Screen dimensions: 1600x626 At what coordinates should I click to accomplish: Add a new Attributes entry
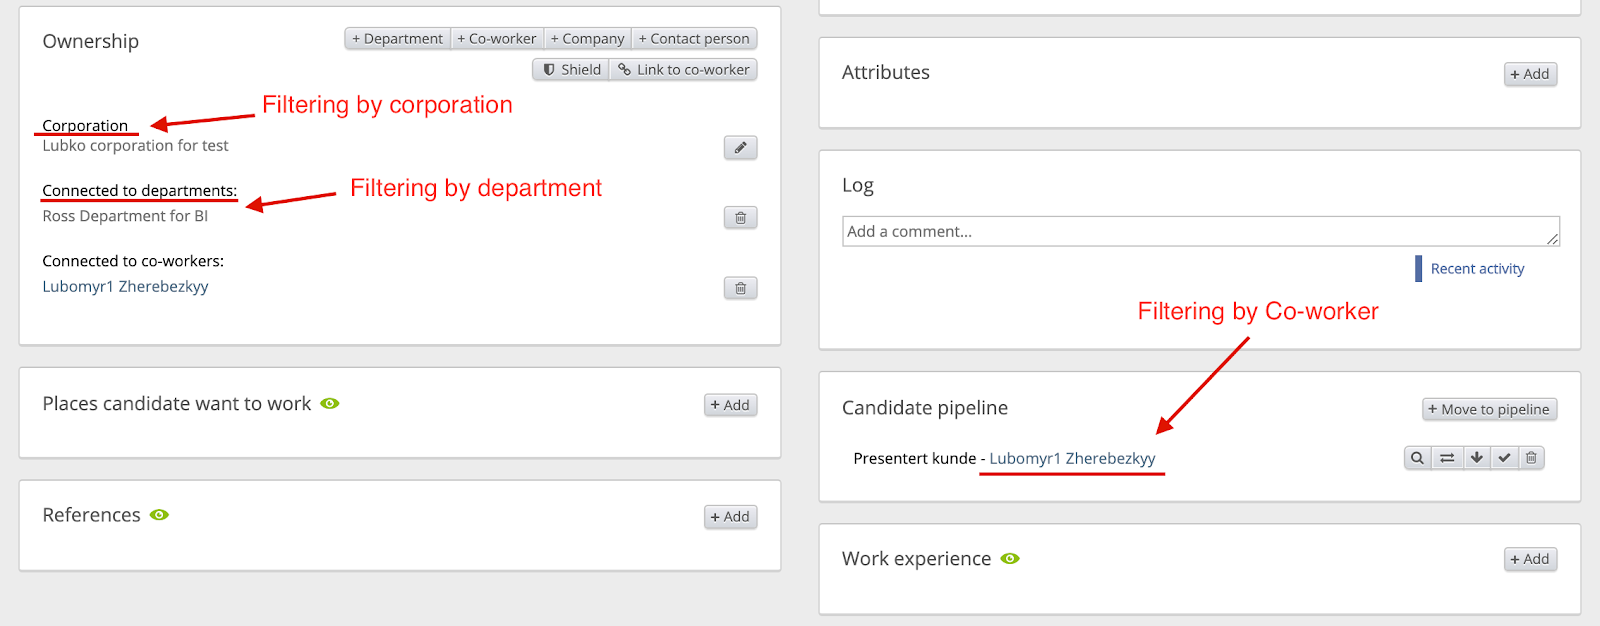[1530, 74]
